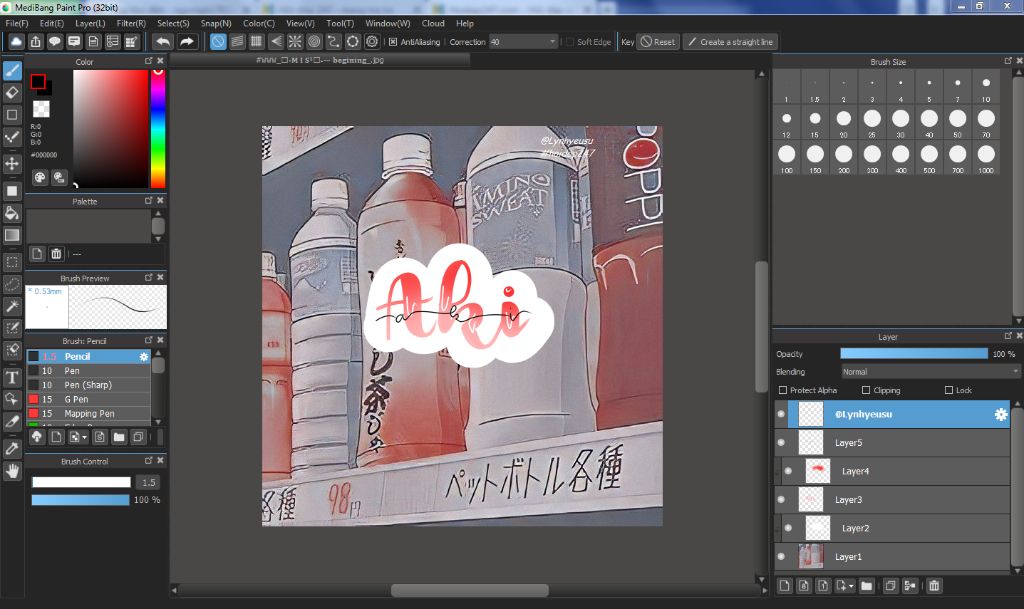Delete palette color with the trash icon
The image size is (1024, 609).
[56, 253]
